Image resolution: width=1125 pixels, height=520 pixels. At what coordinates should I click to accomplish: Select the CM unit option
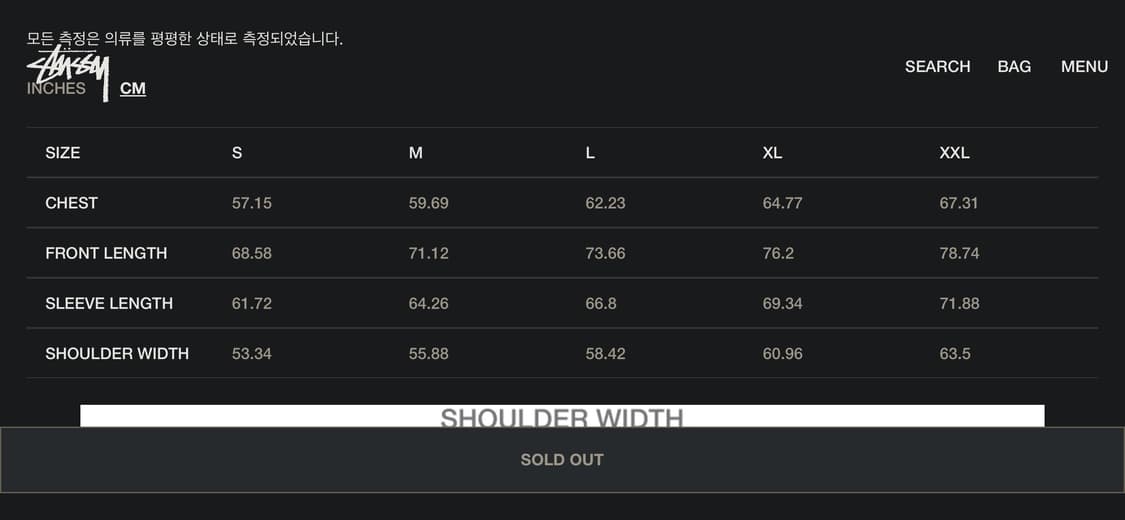point(133,89)
